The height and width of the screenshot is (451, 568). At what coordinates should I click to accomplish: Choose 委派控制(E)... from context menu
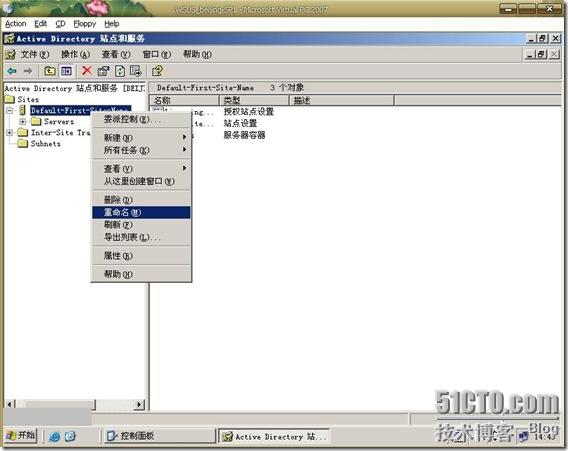[141, 119]
